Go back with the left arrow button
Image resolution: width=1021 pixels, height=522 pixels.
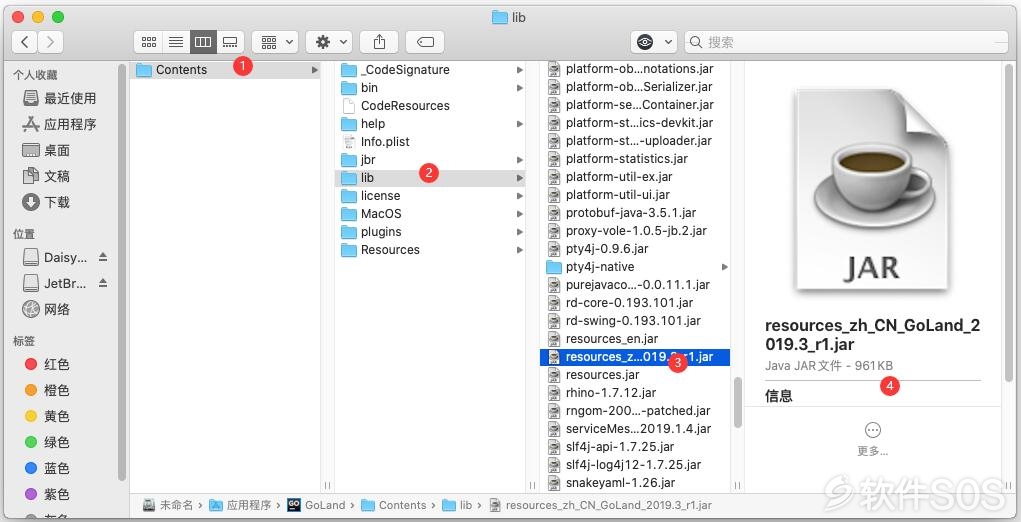[x=25, y=42]
